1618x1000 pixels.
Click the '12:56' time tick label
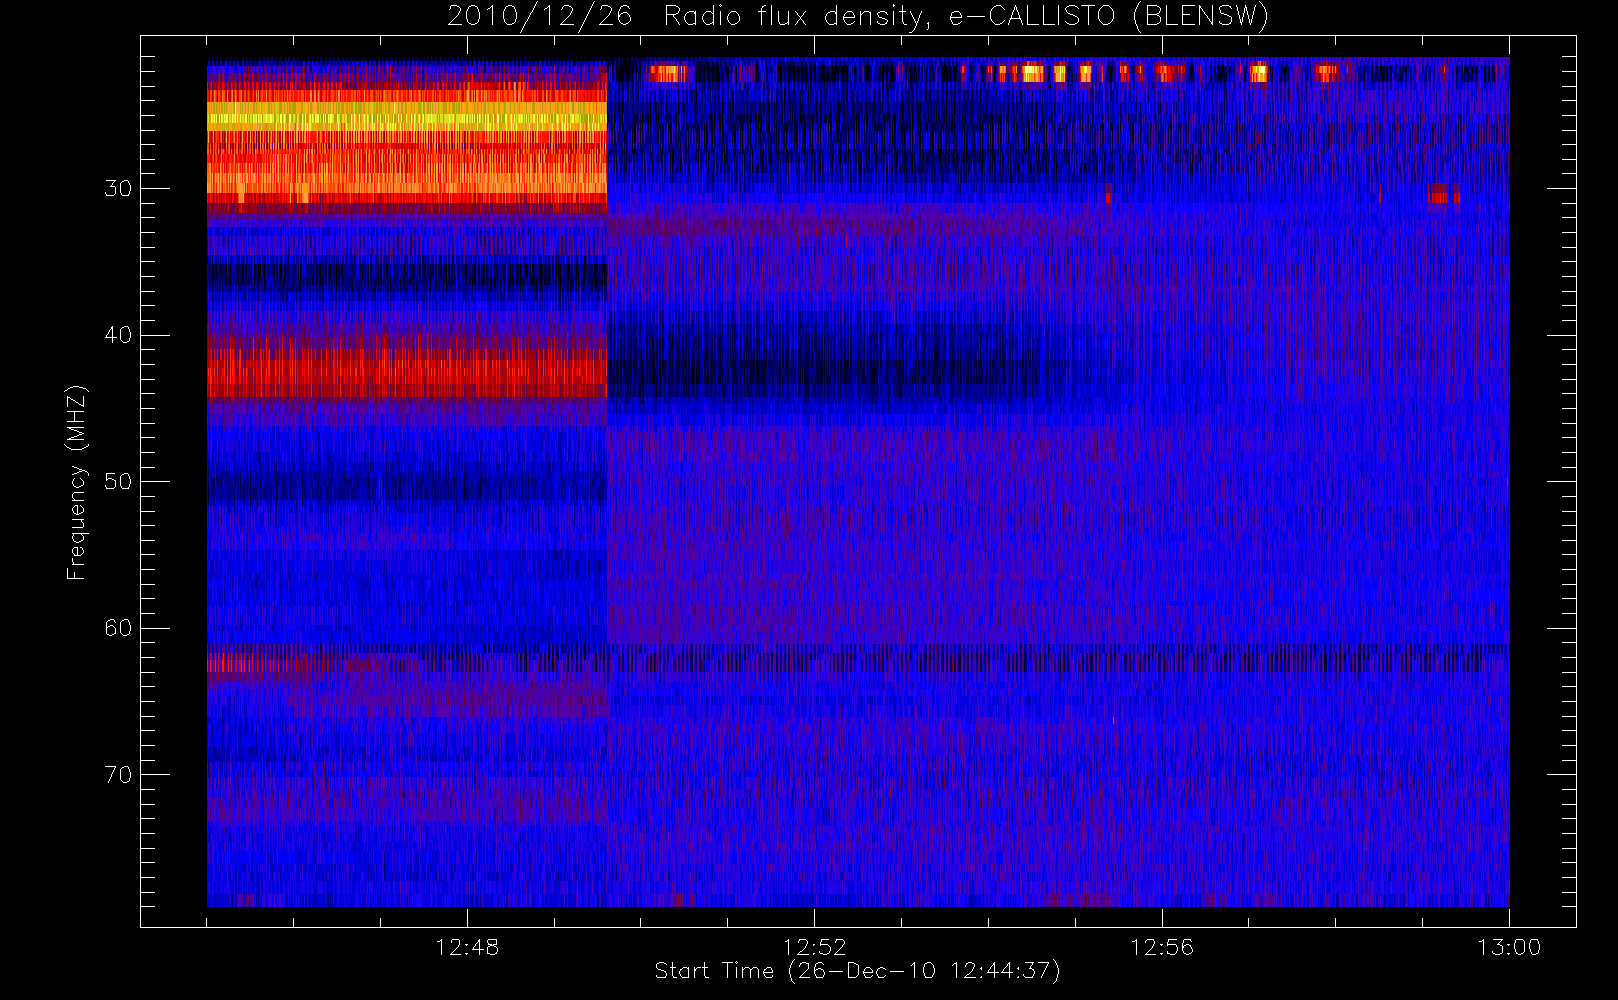[1162, 947]
